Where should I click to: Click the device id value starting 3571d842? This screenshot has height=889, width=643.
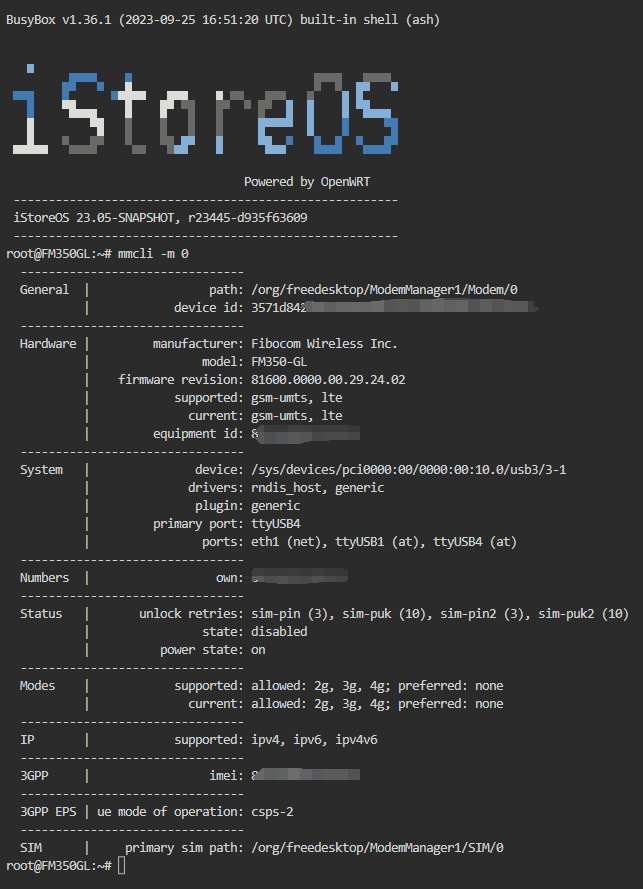(x=394, y=307)
